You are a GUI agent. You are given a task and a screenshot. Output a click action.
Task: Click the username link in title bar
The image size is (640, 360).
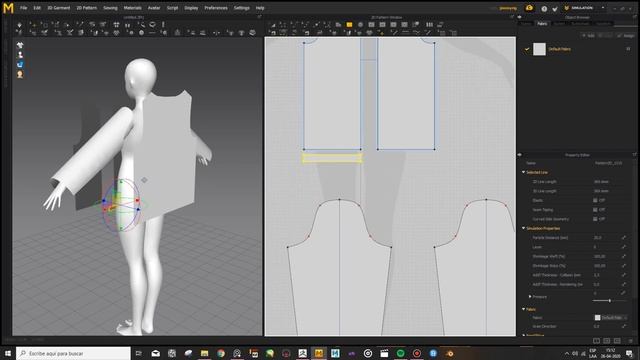[508, 8]
